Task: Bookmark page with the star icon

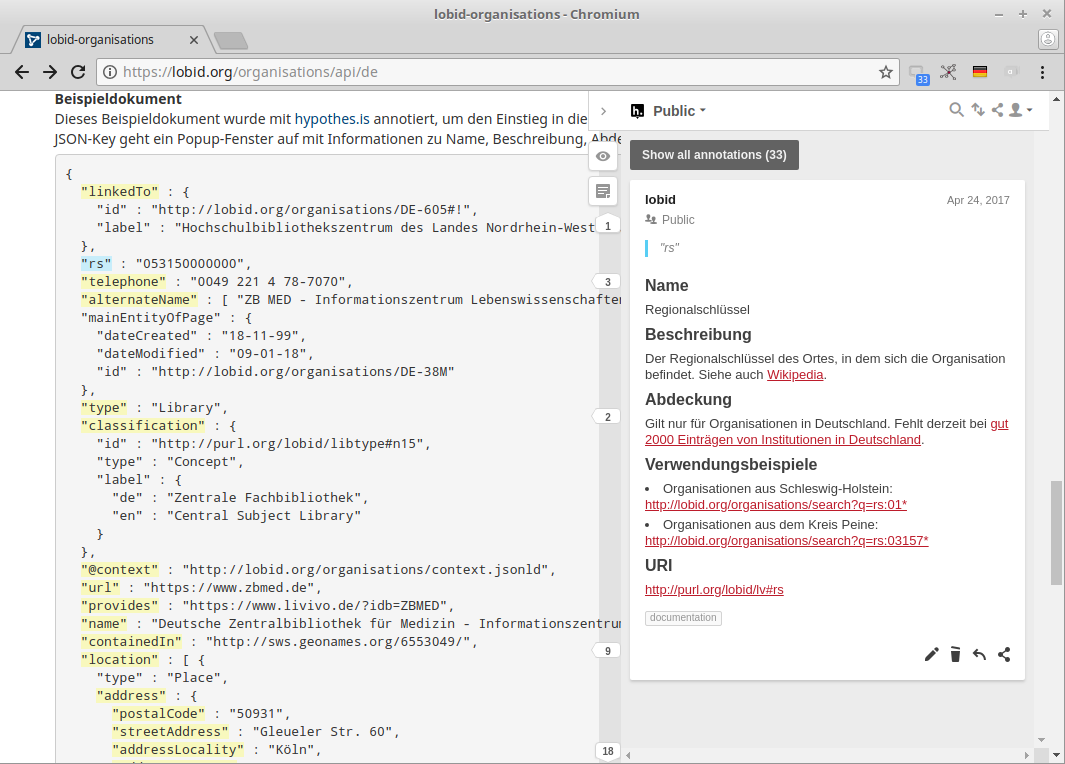Action: [885, 72]
